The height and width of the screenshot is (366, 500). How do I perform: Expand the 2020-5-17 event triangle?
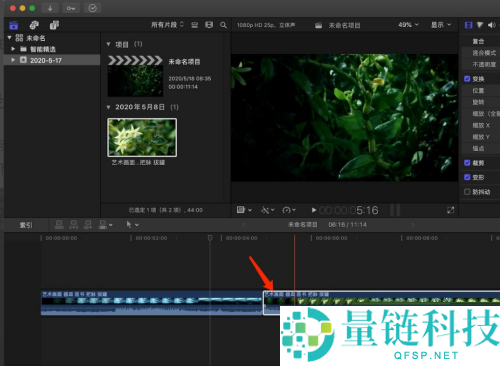point(13,60)
